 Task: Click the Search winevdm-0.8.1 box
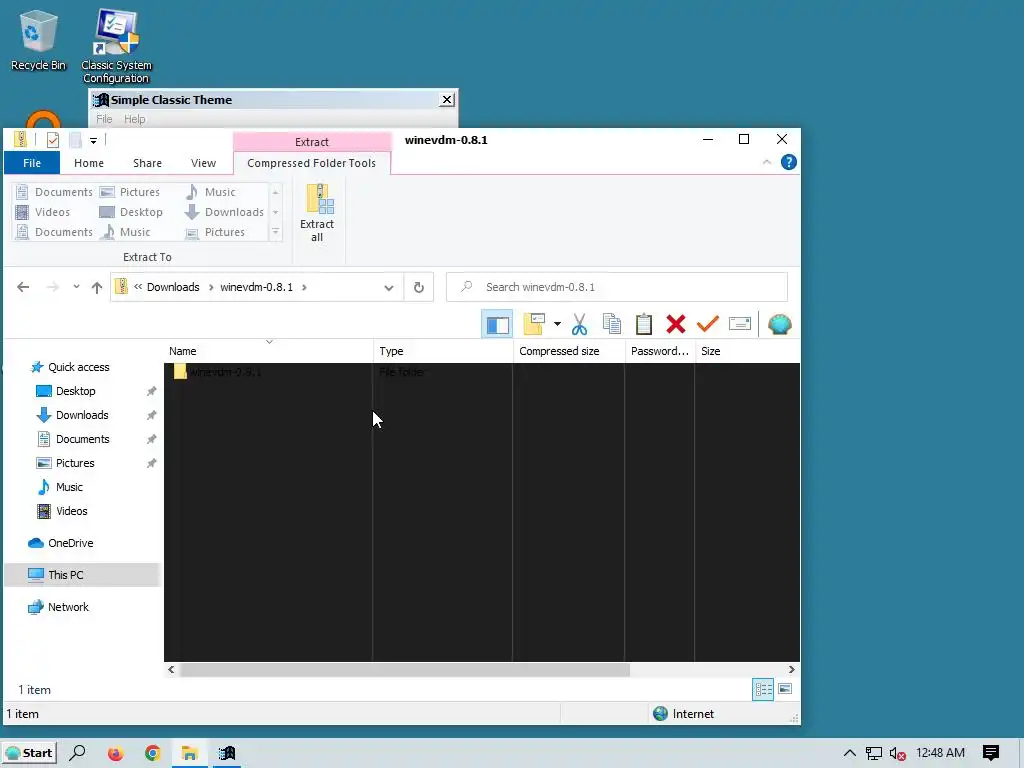tap(616, 287)
